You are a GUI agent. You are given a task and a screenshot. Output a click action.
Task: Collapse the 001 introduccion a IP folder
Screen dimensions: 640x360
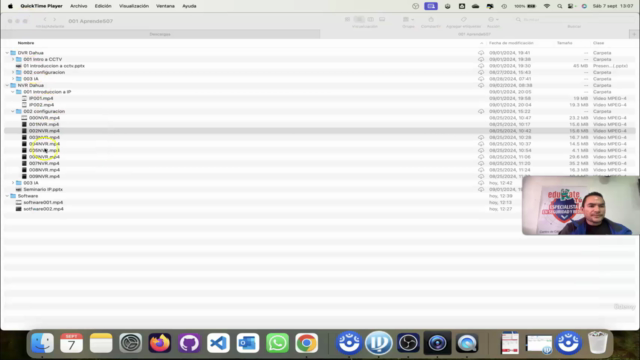13,92
